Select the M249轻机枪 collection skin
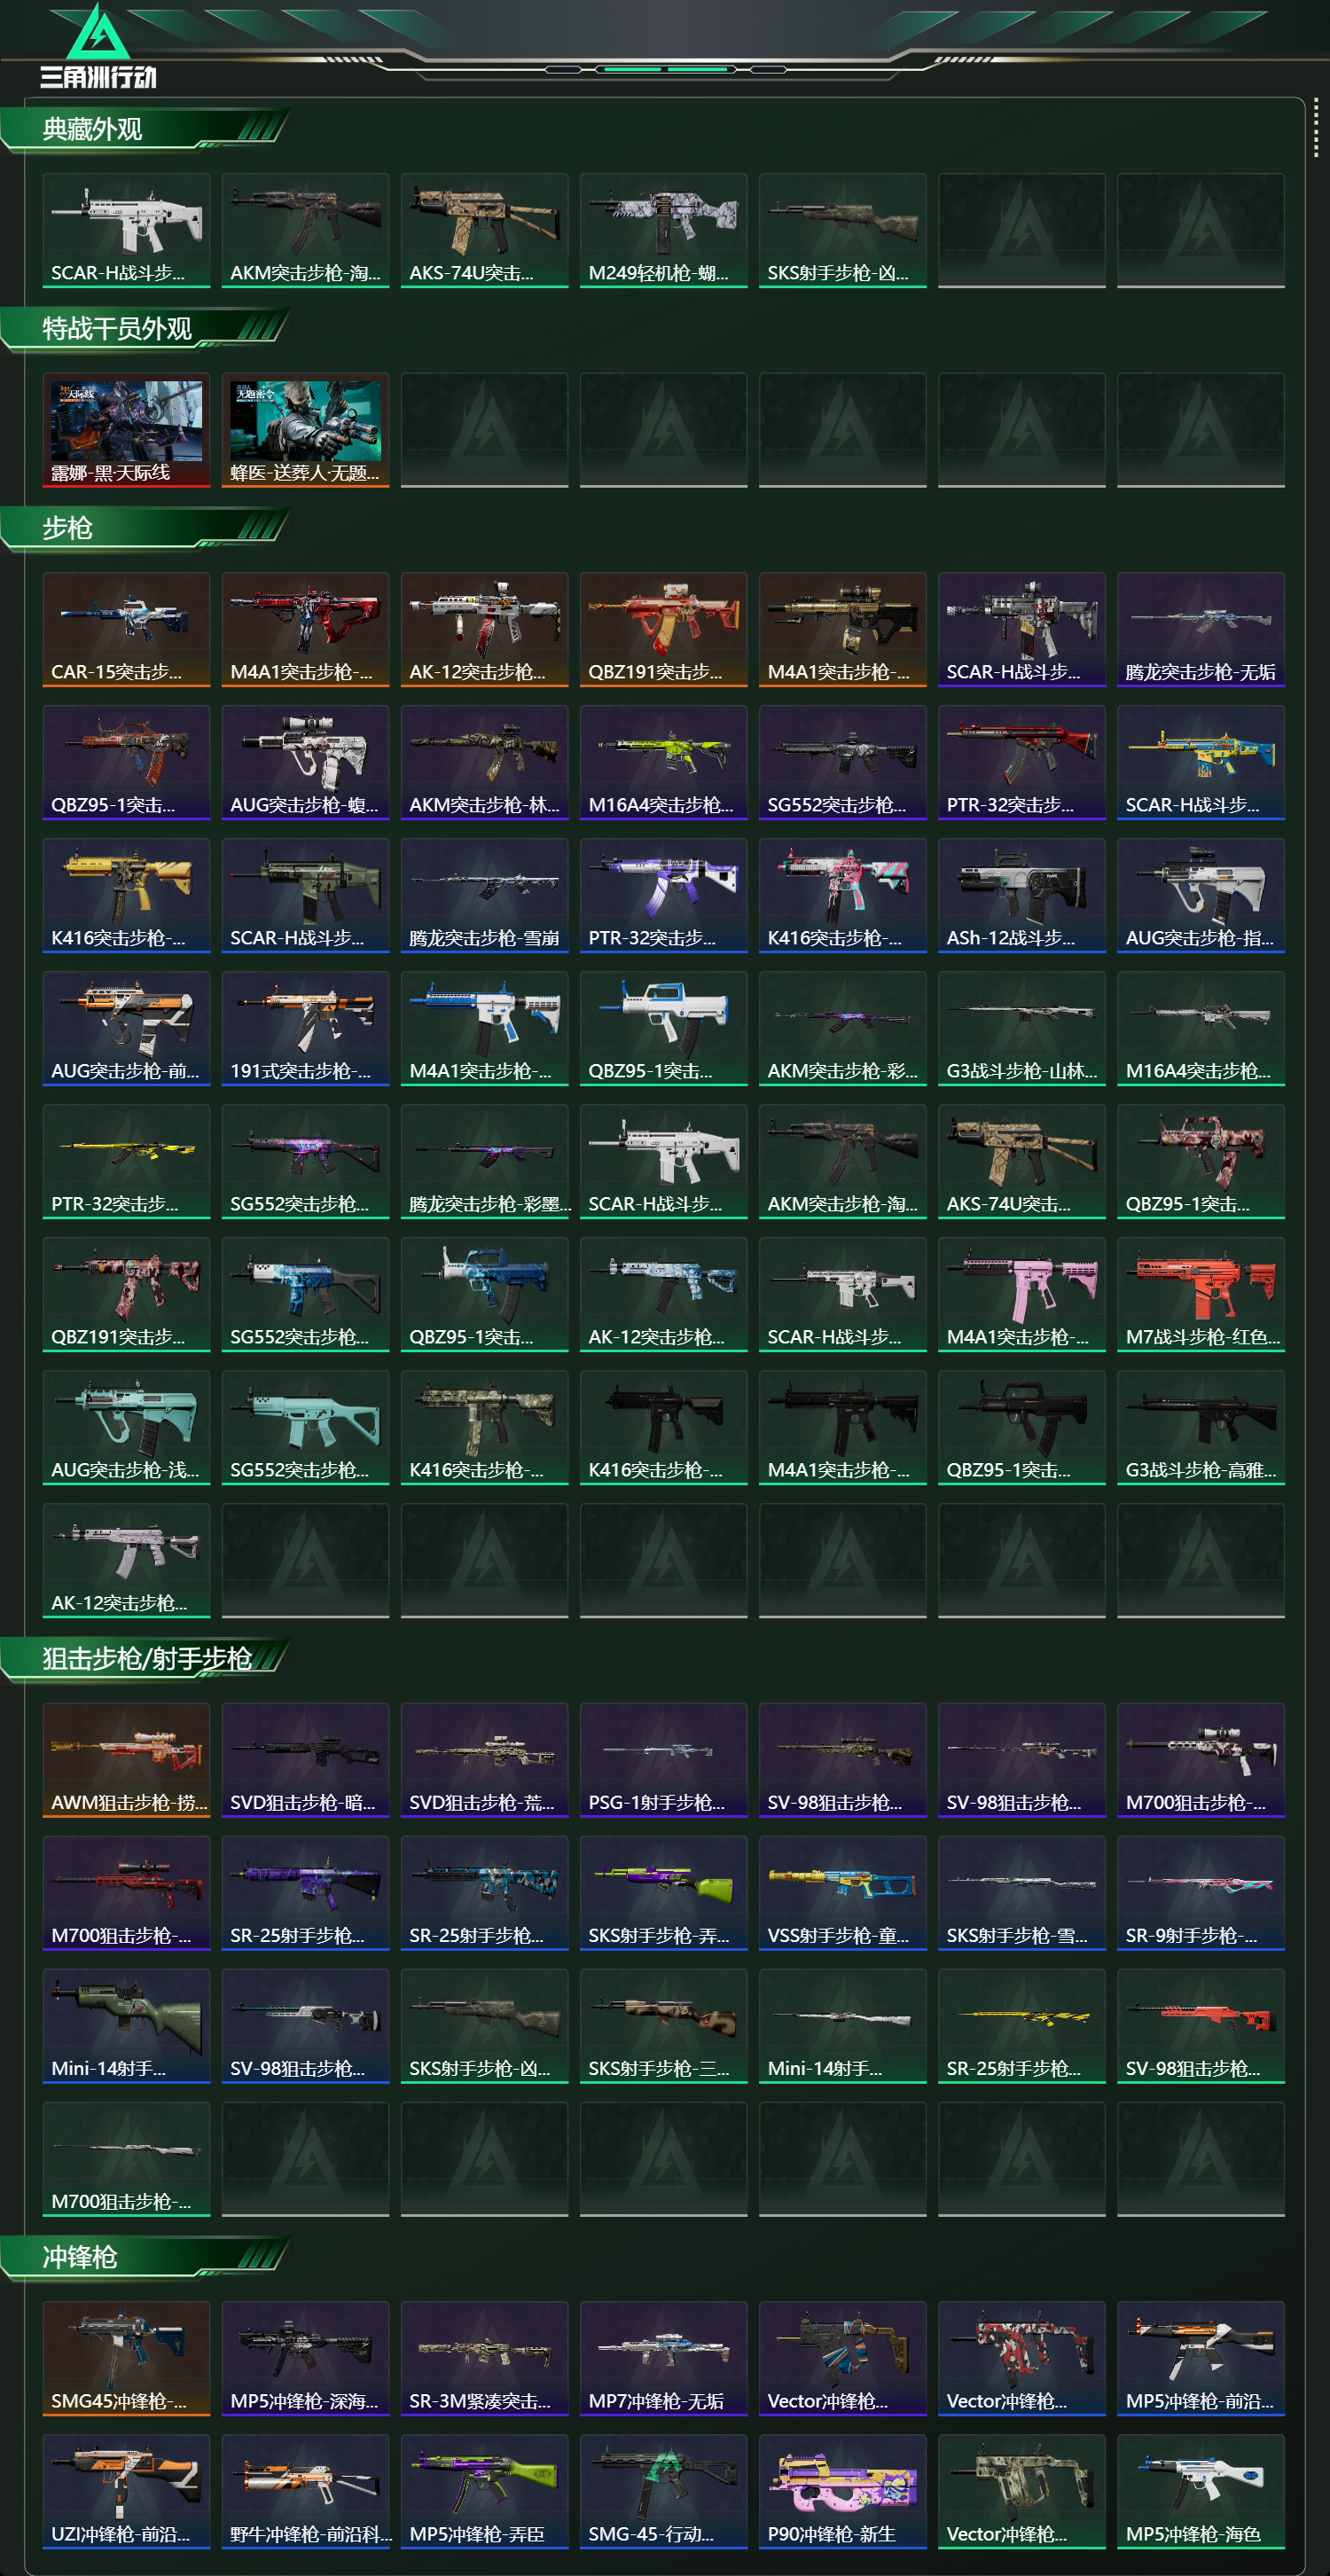This screenshot has width=1330, height=2576. click(x=663, y=230)
